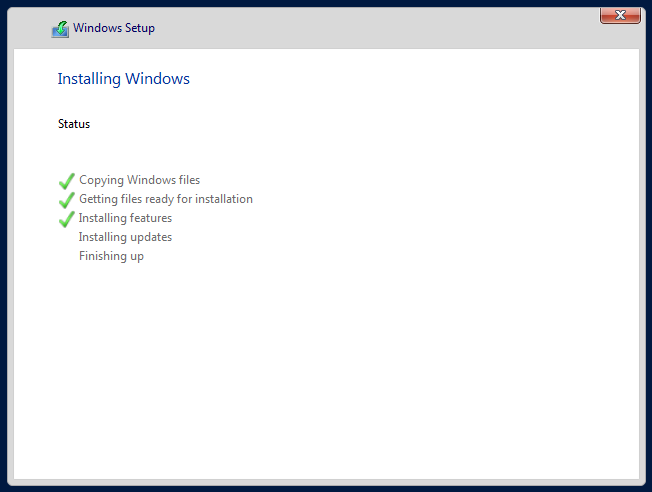Click the 'Status' label
The image size is (652, 492).
tap(74, 124)
